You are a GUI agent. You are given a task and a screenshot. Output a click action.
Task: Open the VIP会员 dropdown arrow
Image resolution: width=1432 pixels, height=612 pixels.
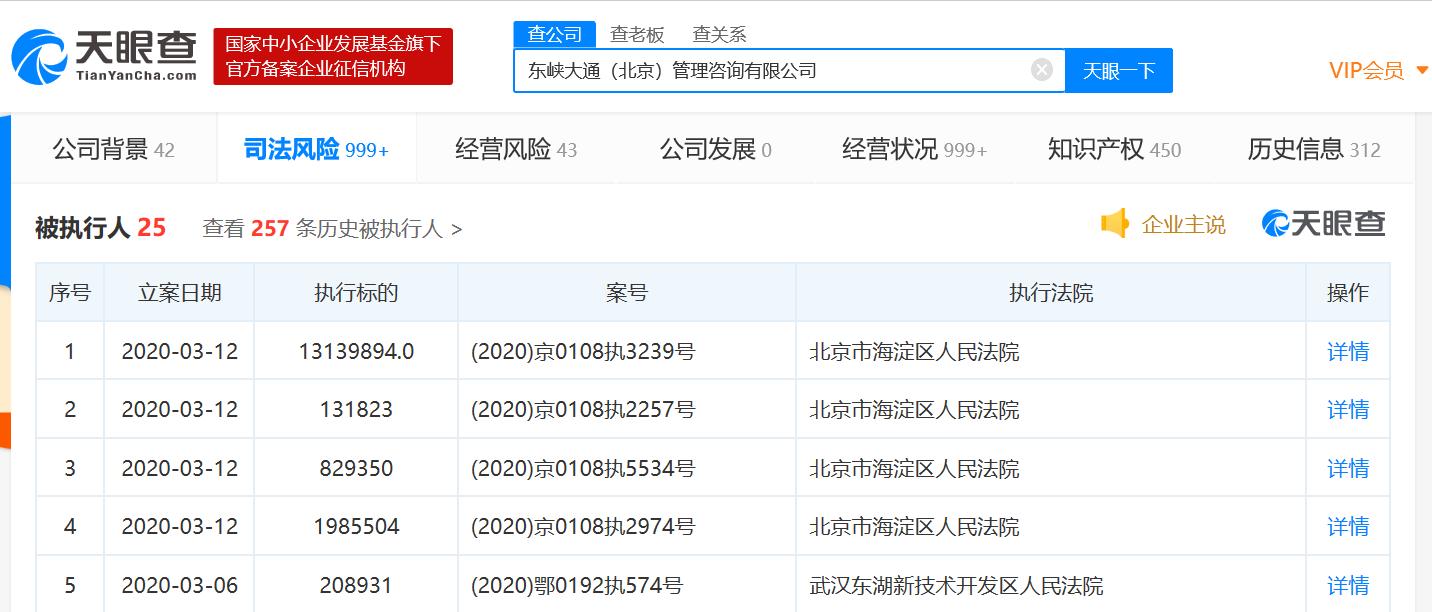click(1422, 71)
